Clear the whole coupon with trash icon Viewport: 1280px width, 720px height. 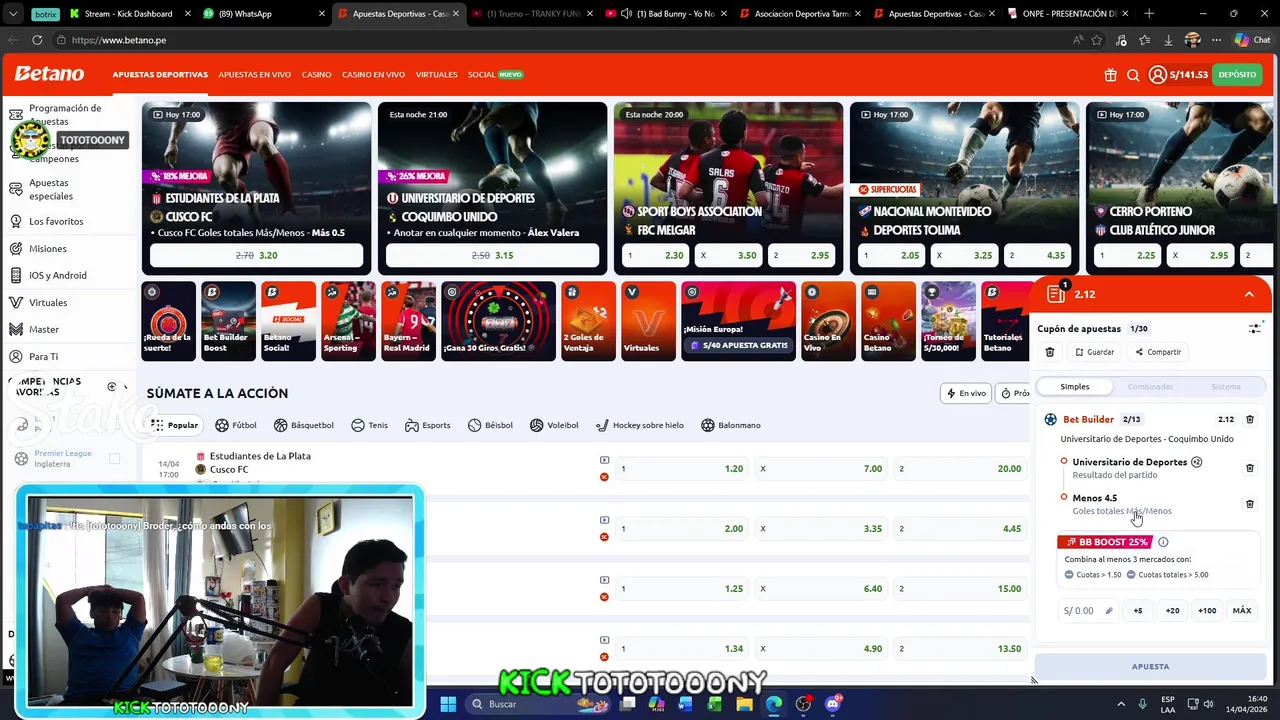click(x=1049, y=352)
